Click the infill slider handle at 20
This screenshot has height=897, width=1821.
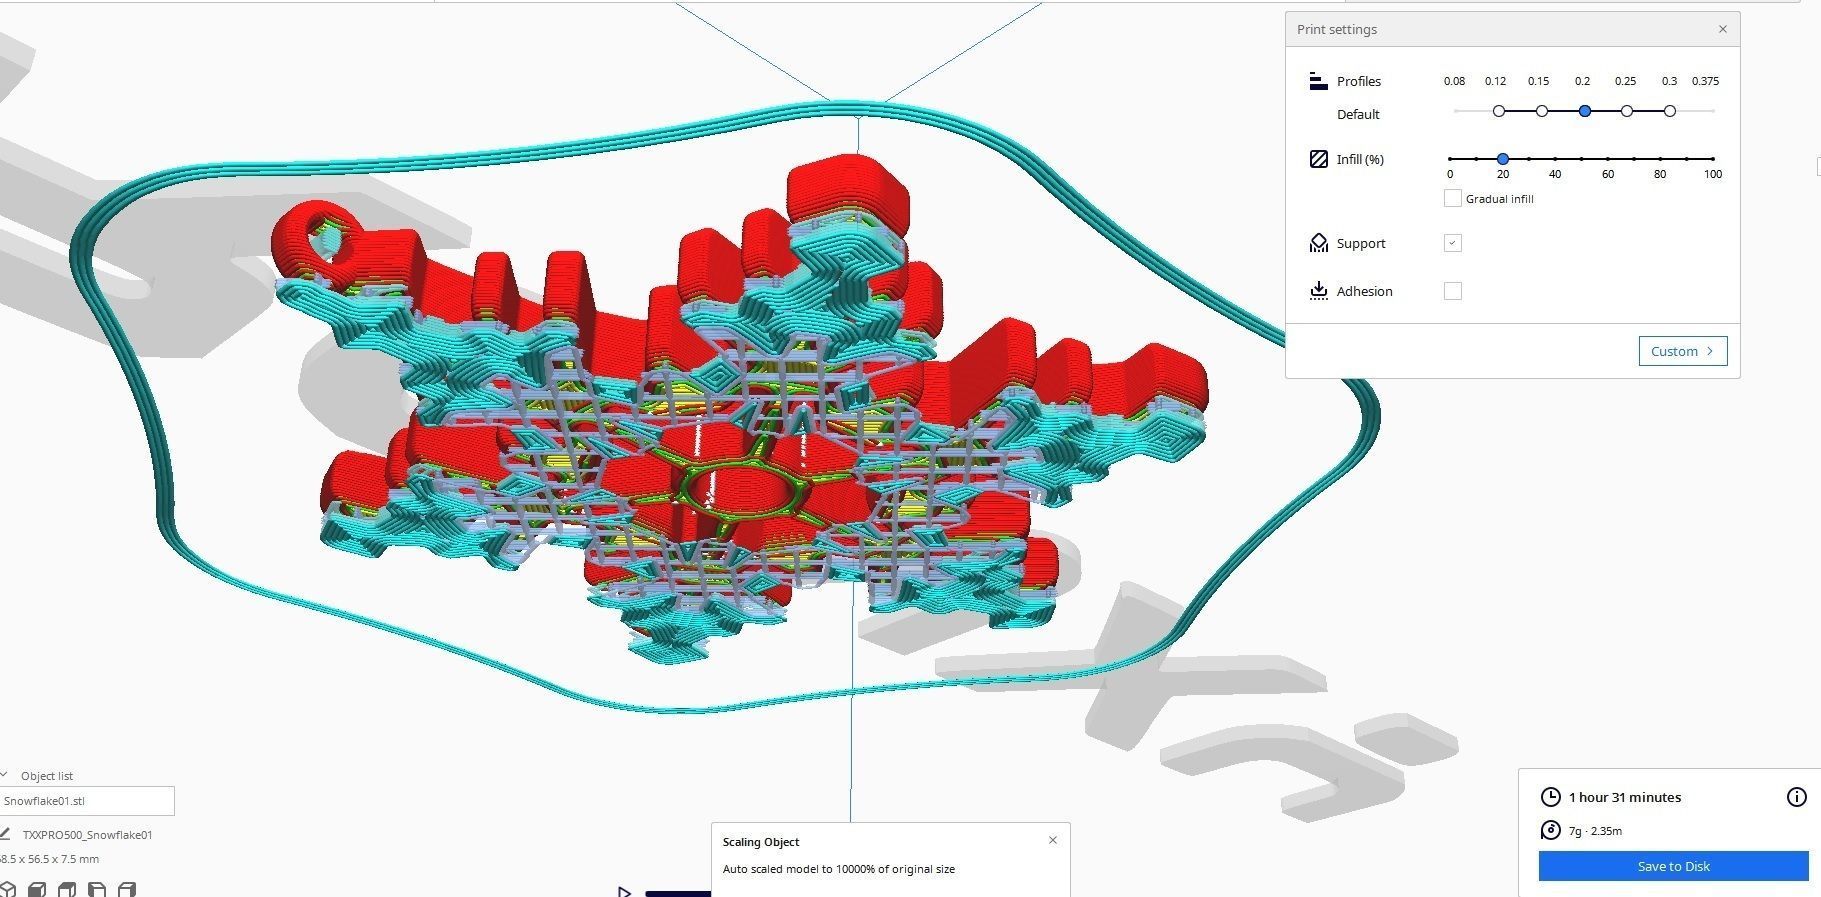[x=1502, y=159]
